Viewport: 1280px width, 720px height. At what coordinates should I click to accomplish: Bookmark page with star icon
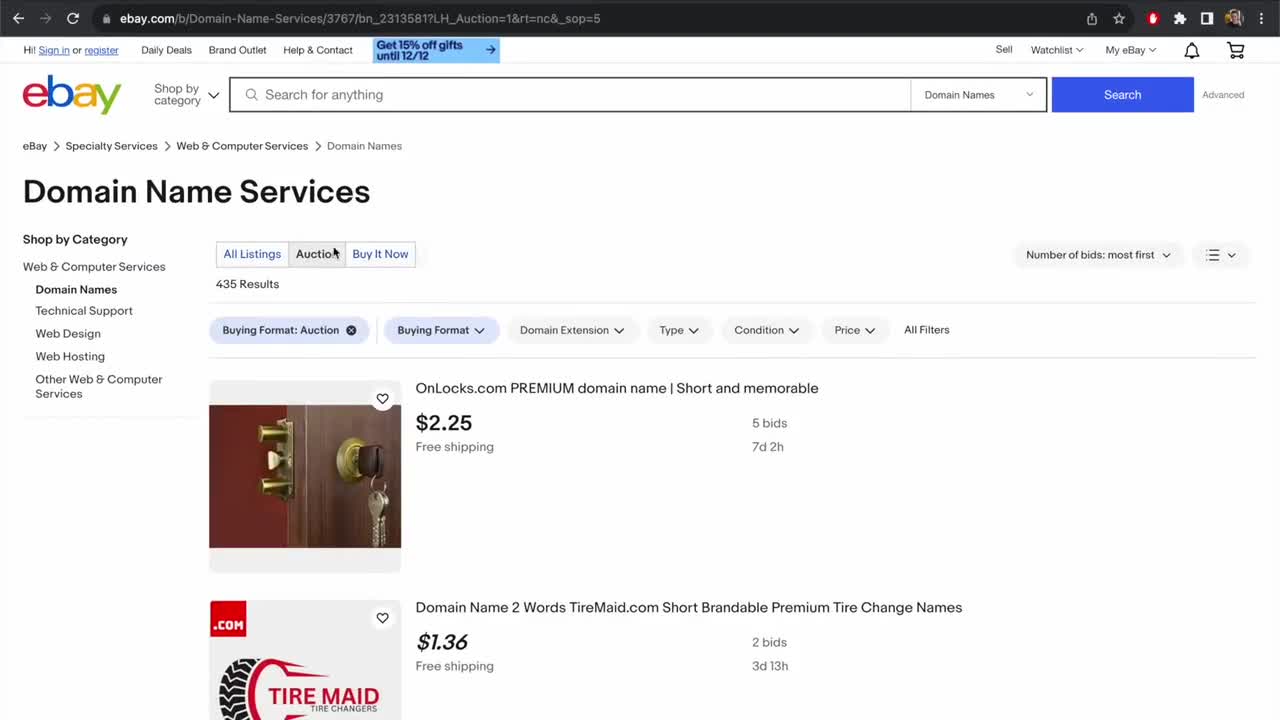point(1119,18)
